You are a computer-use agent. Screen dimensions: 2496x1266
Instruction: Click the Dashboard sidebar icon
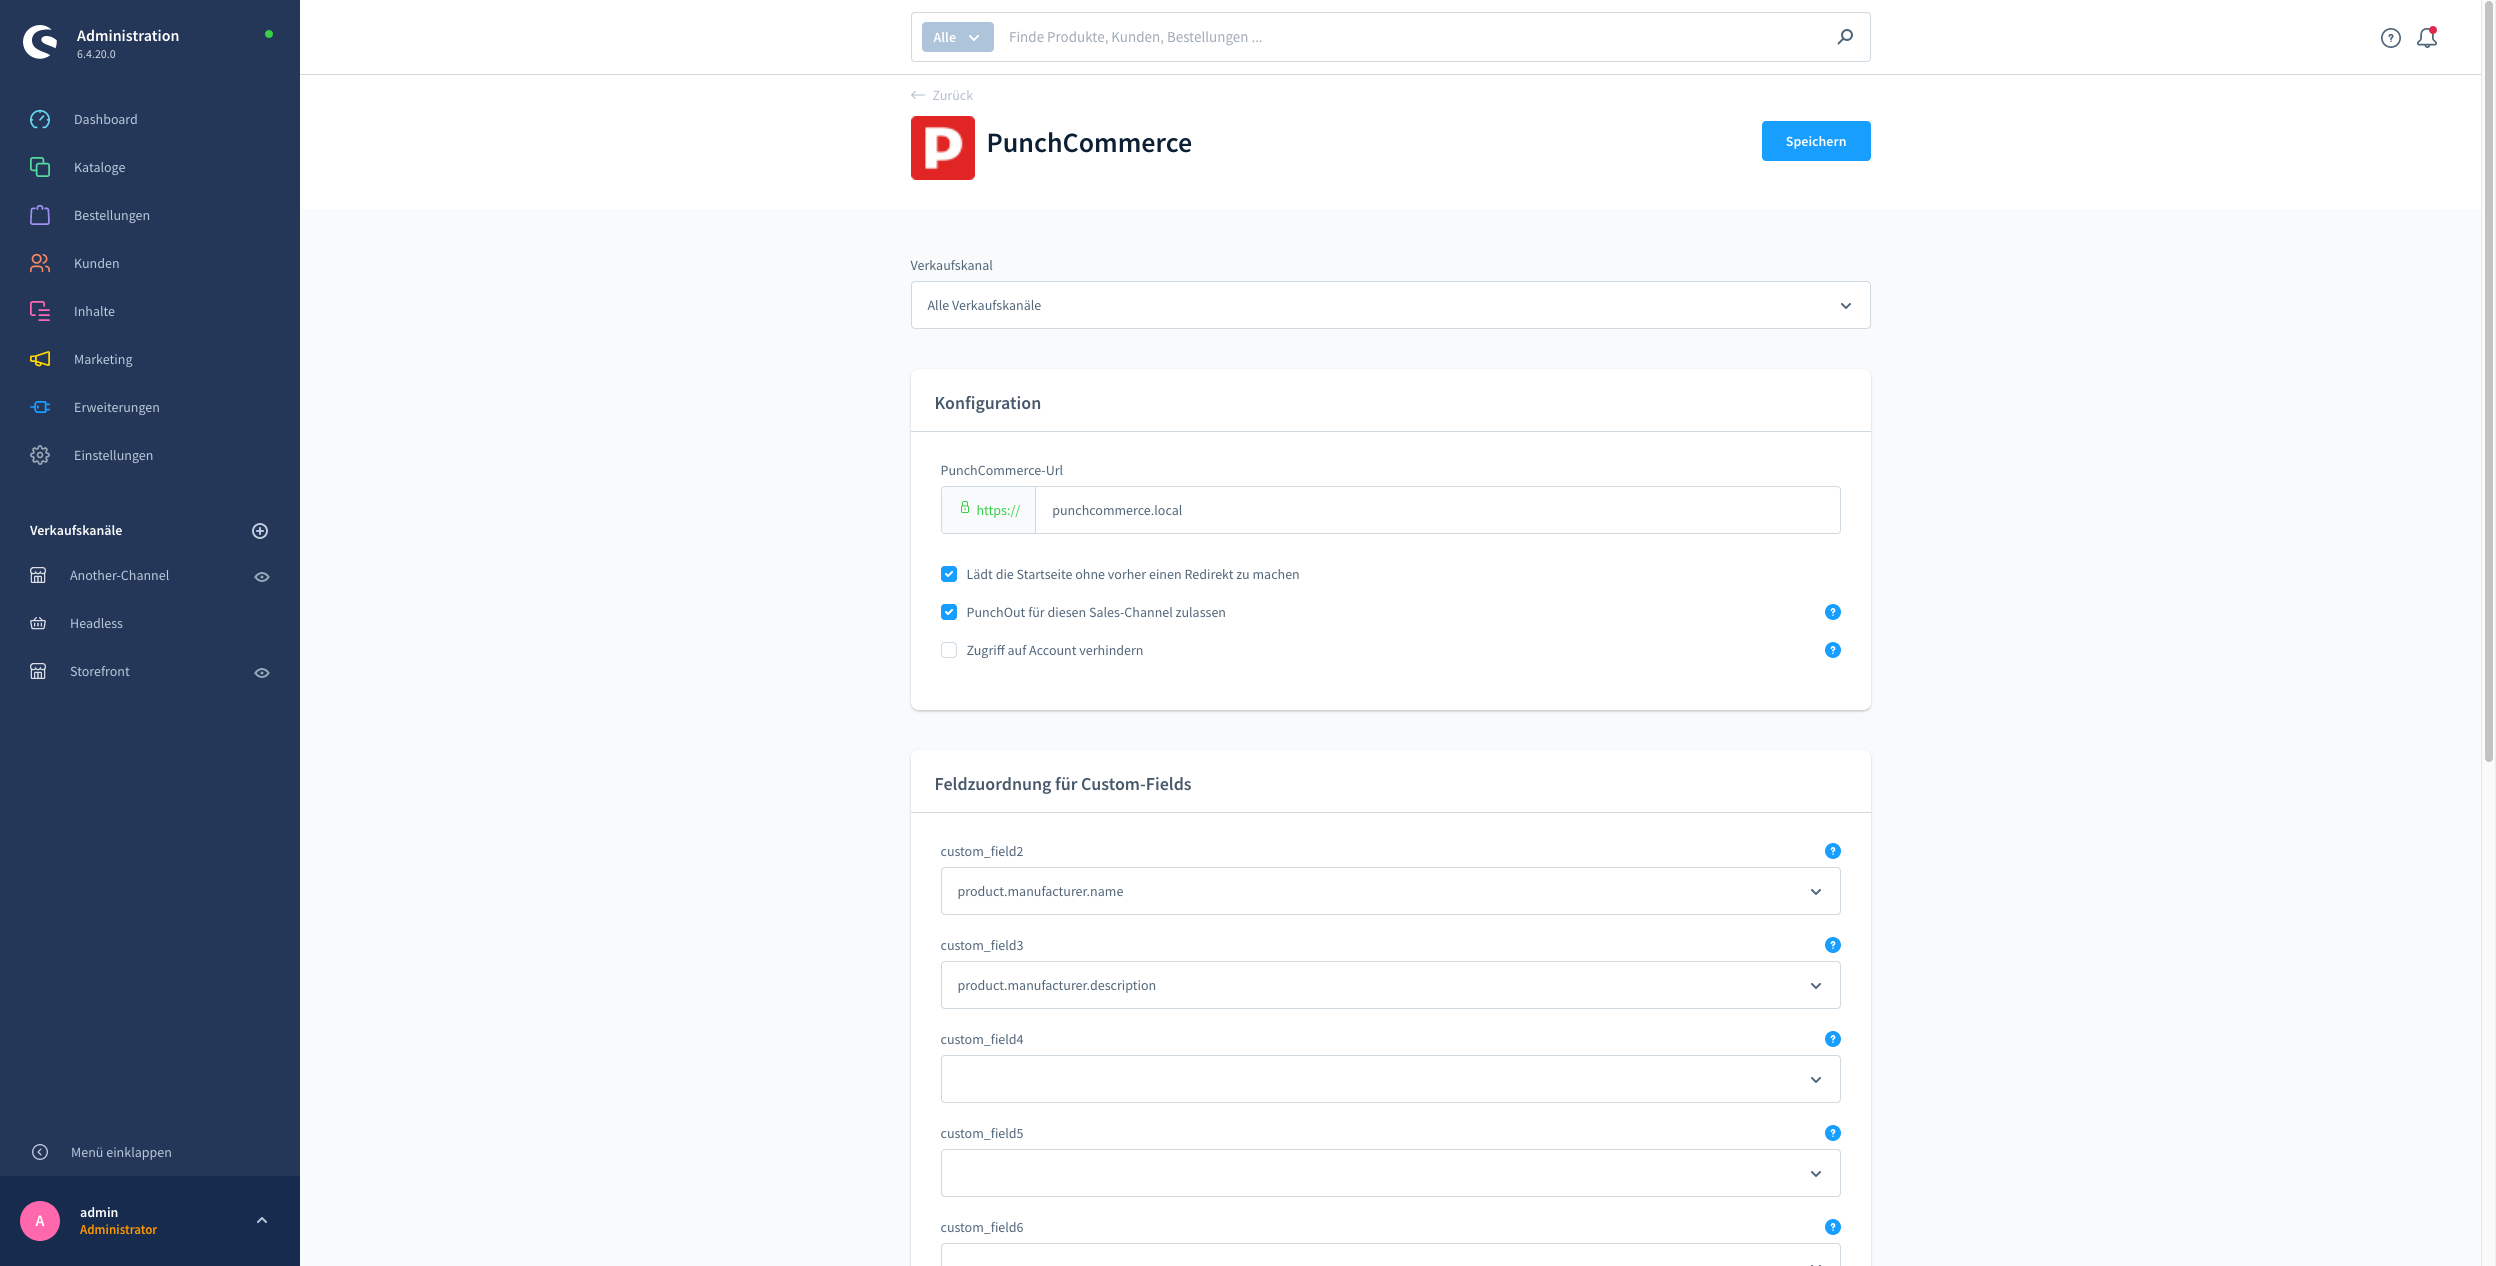[x=42, y=119]
